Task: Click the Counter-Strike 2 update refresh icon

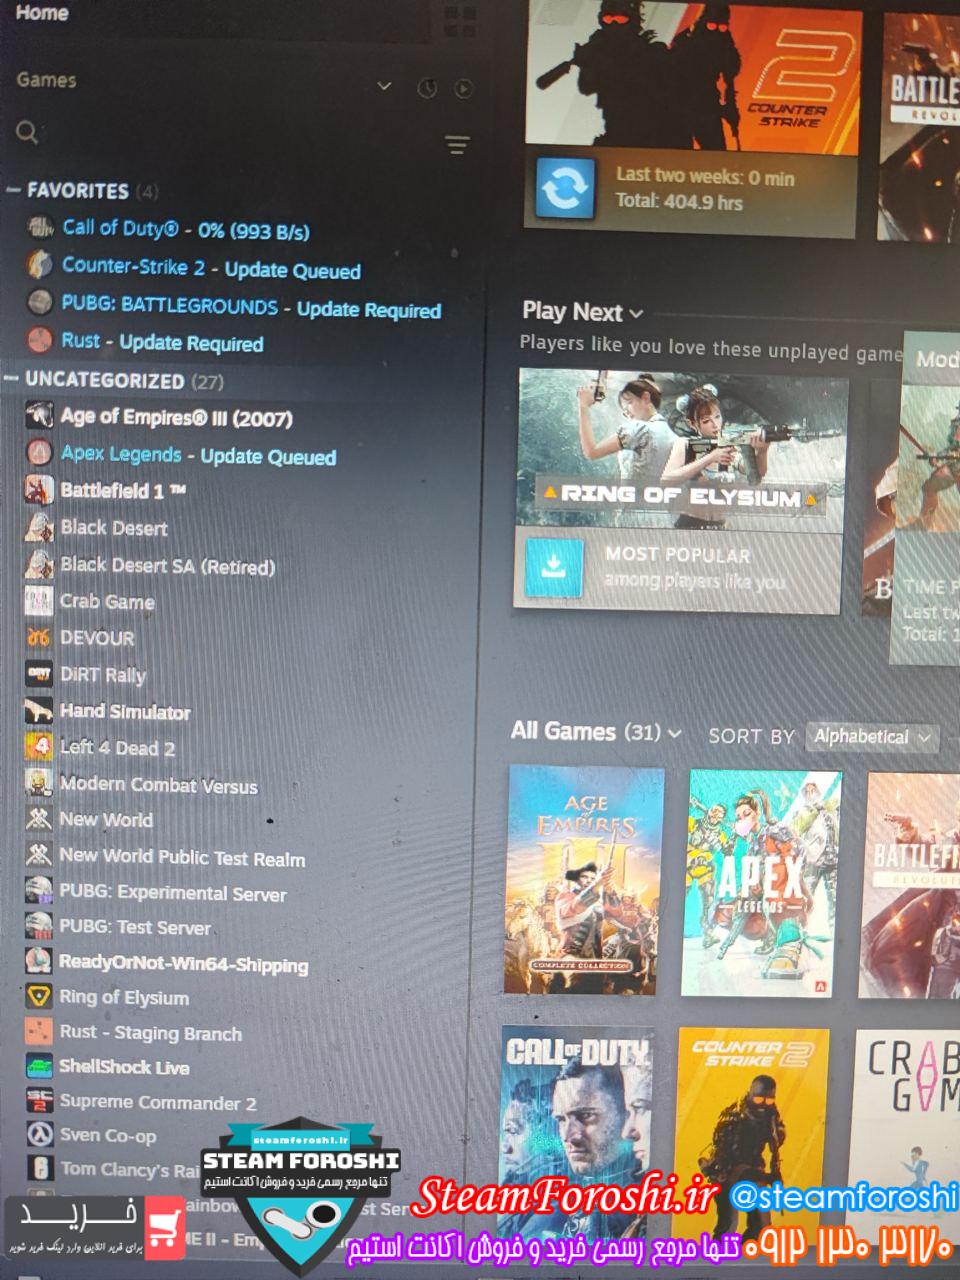Action: [565, 188]
